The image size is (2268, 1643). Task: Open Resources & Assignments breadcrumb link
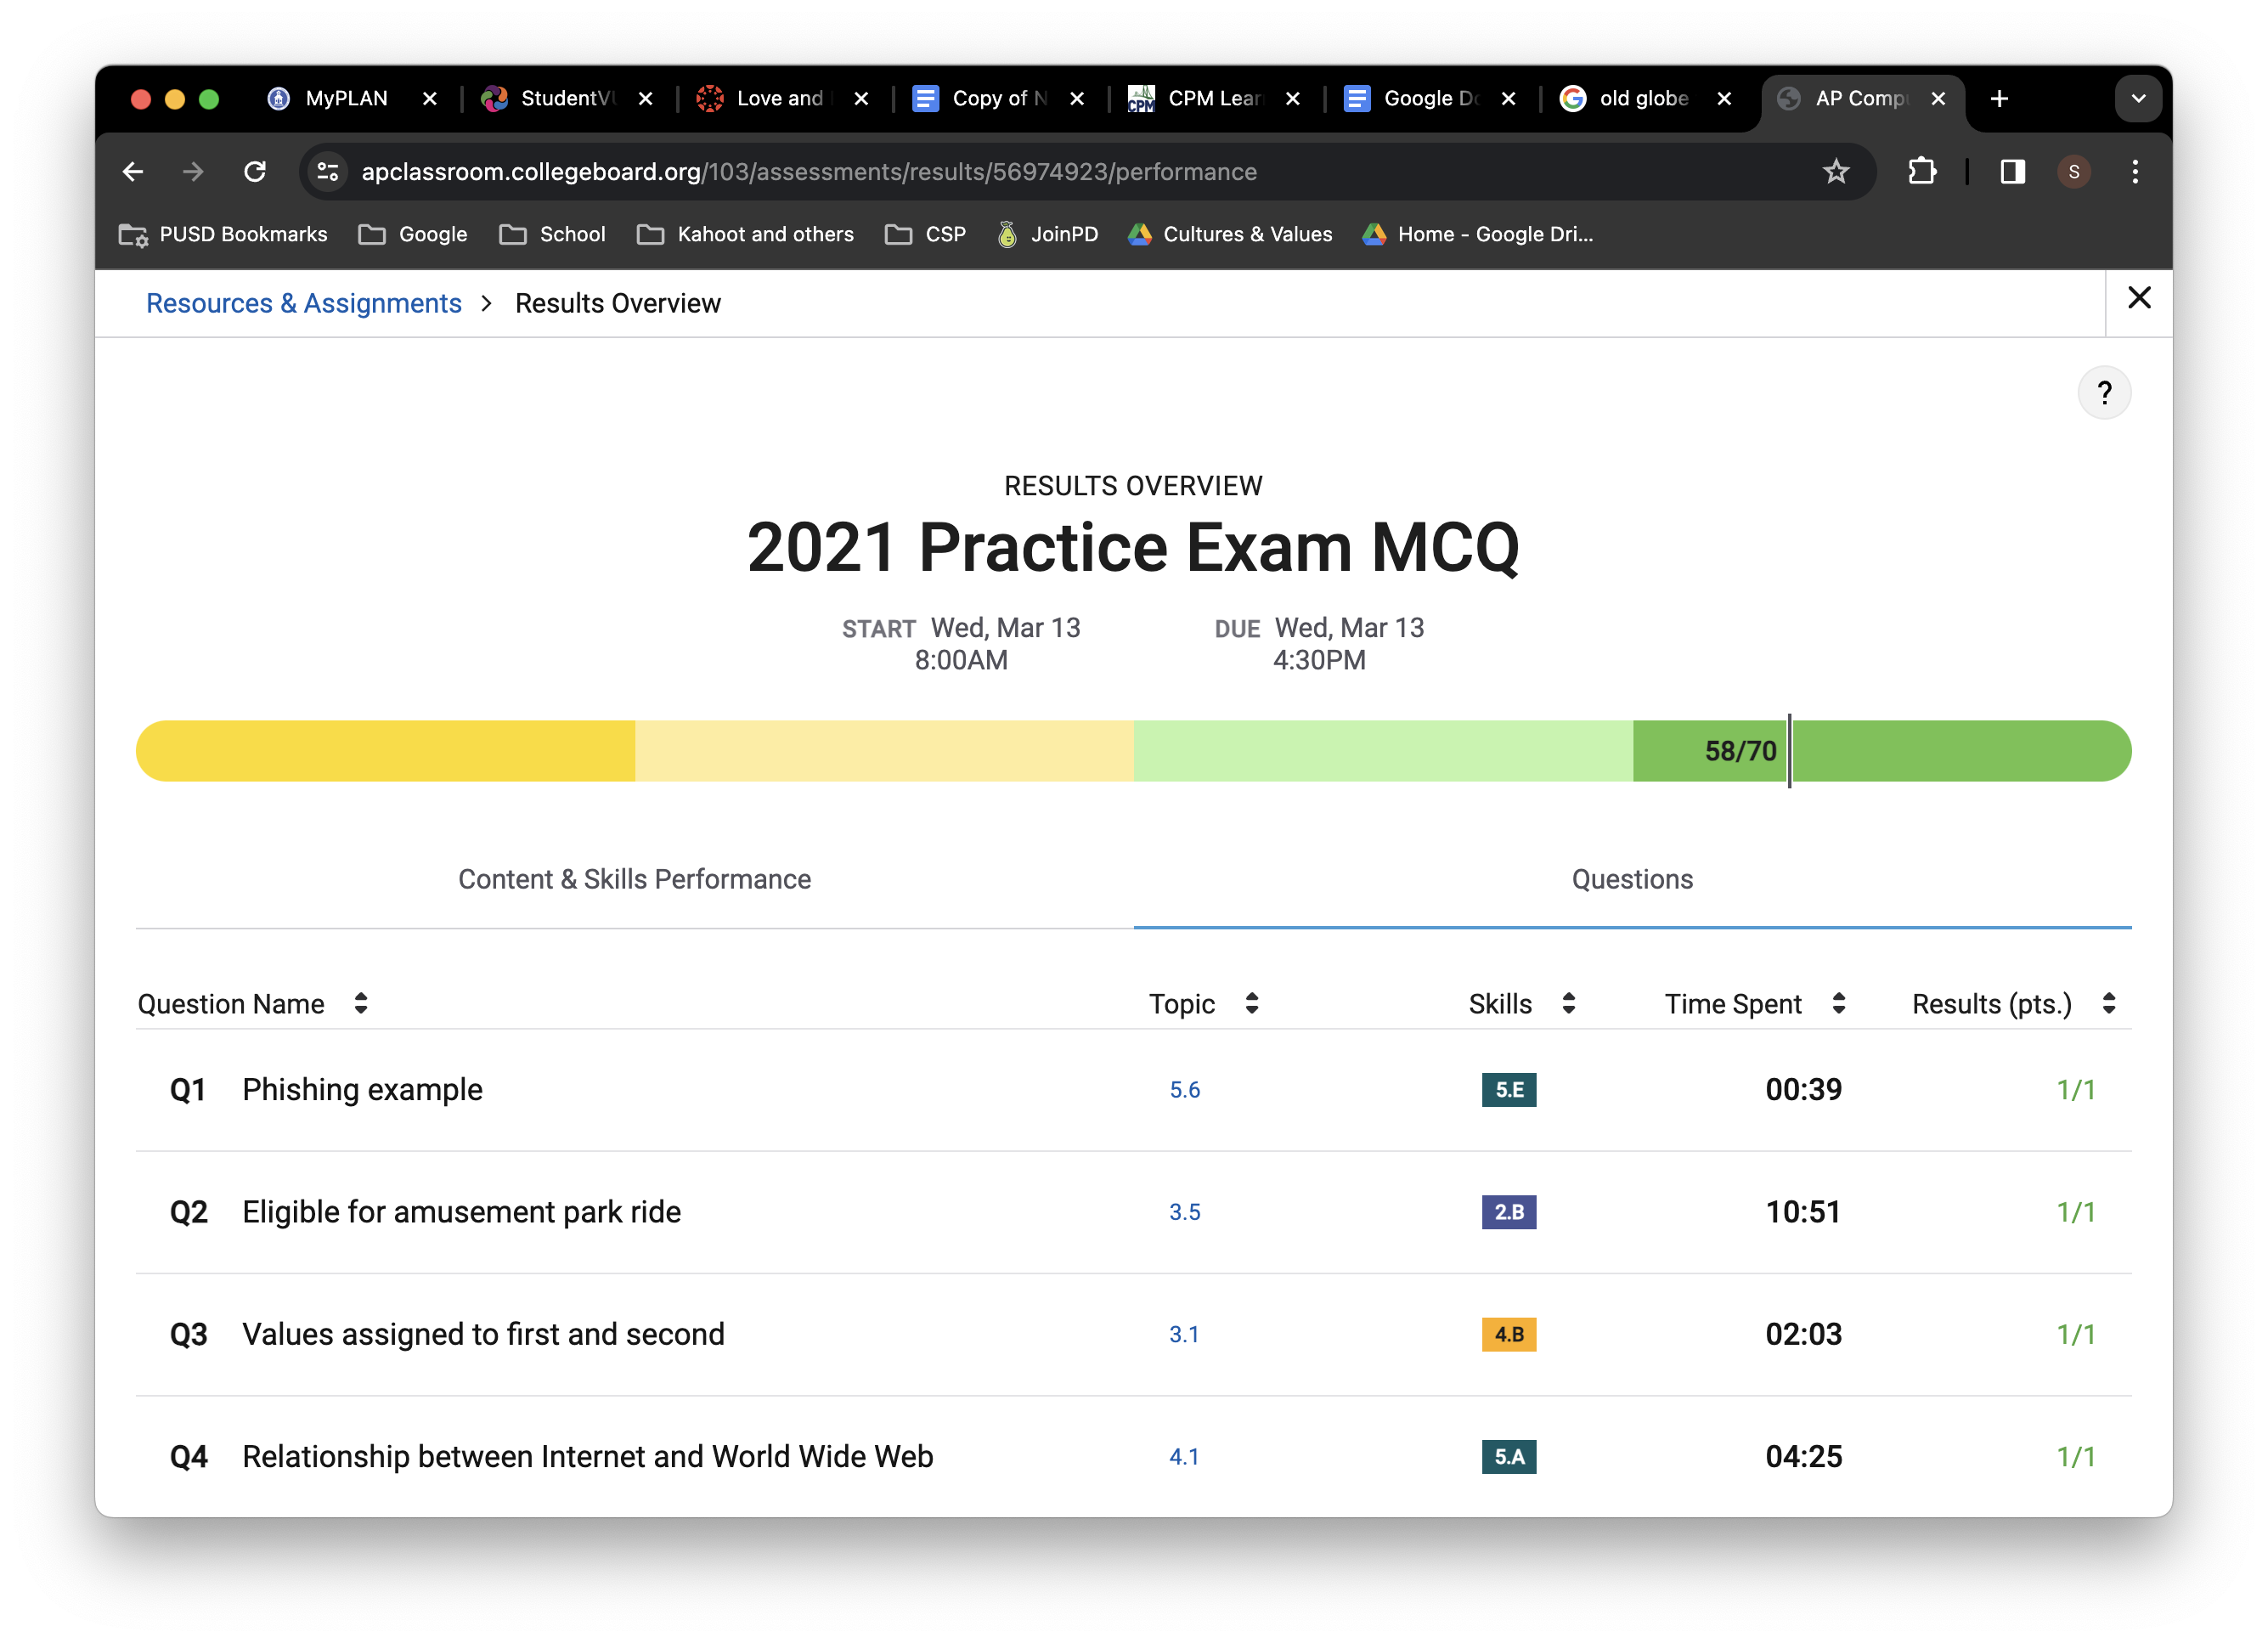tap(304, 303)
